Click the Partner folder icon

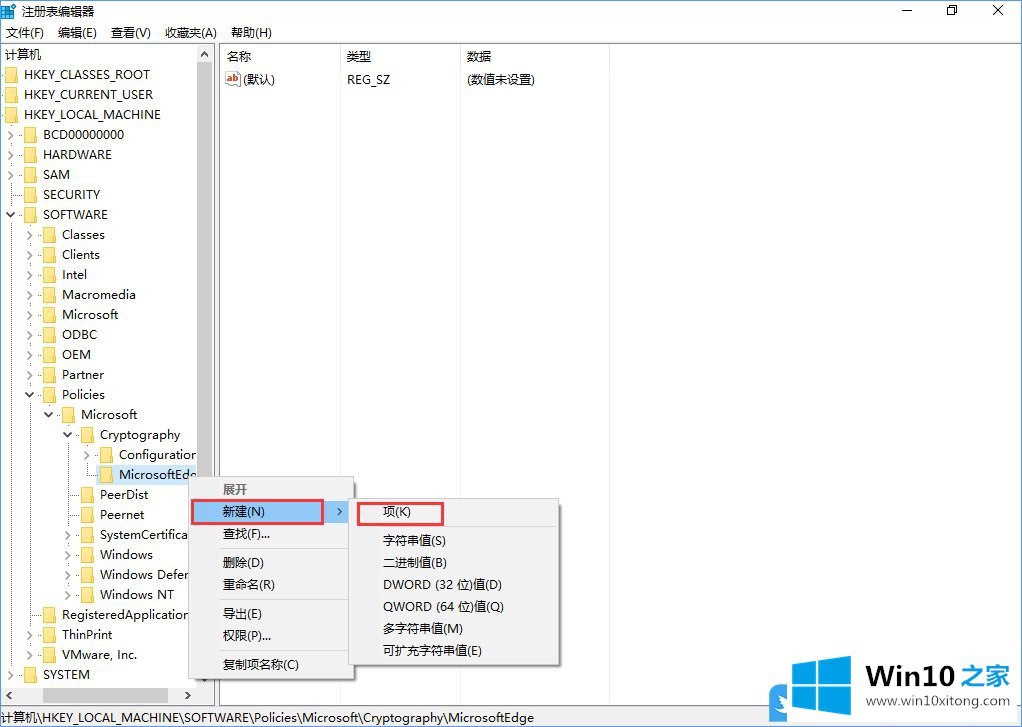tap(49, 375)
